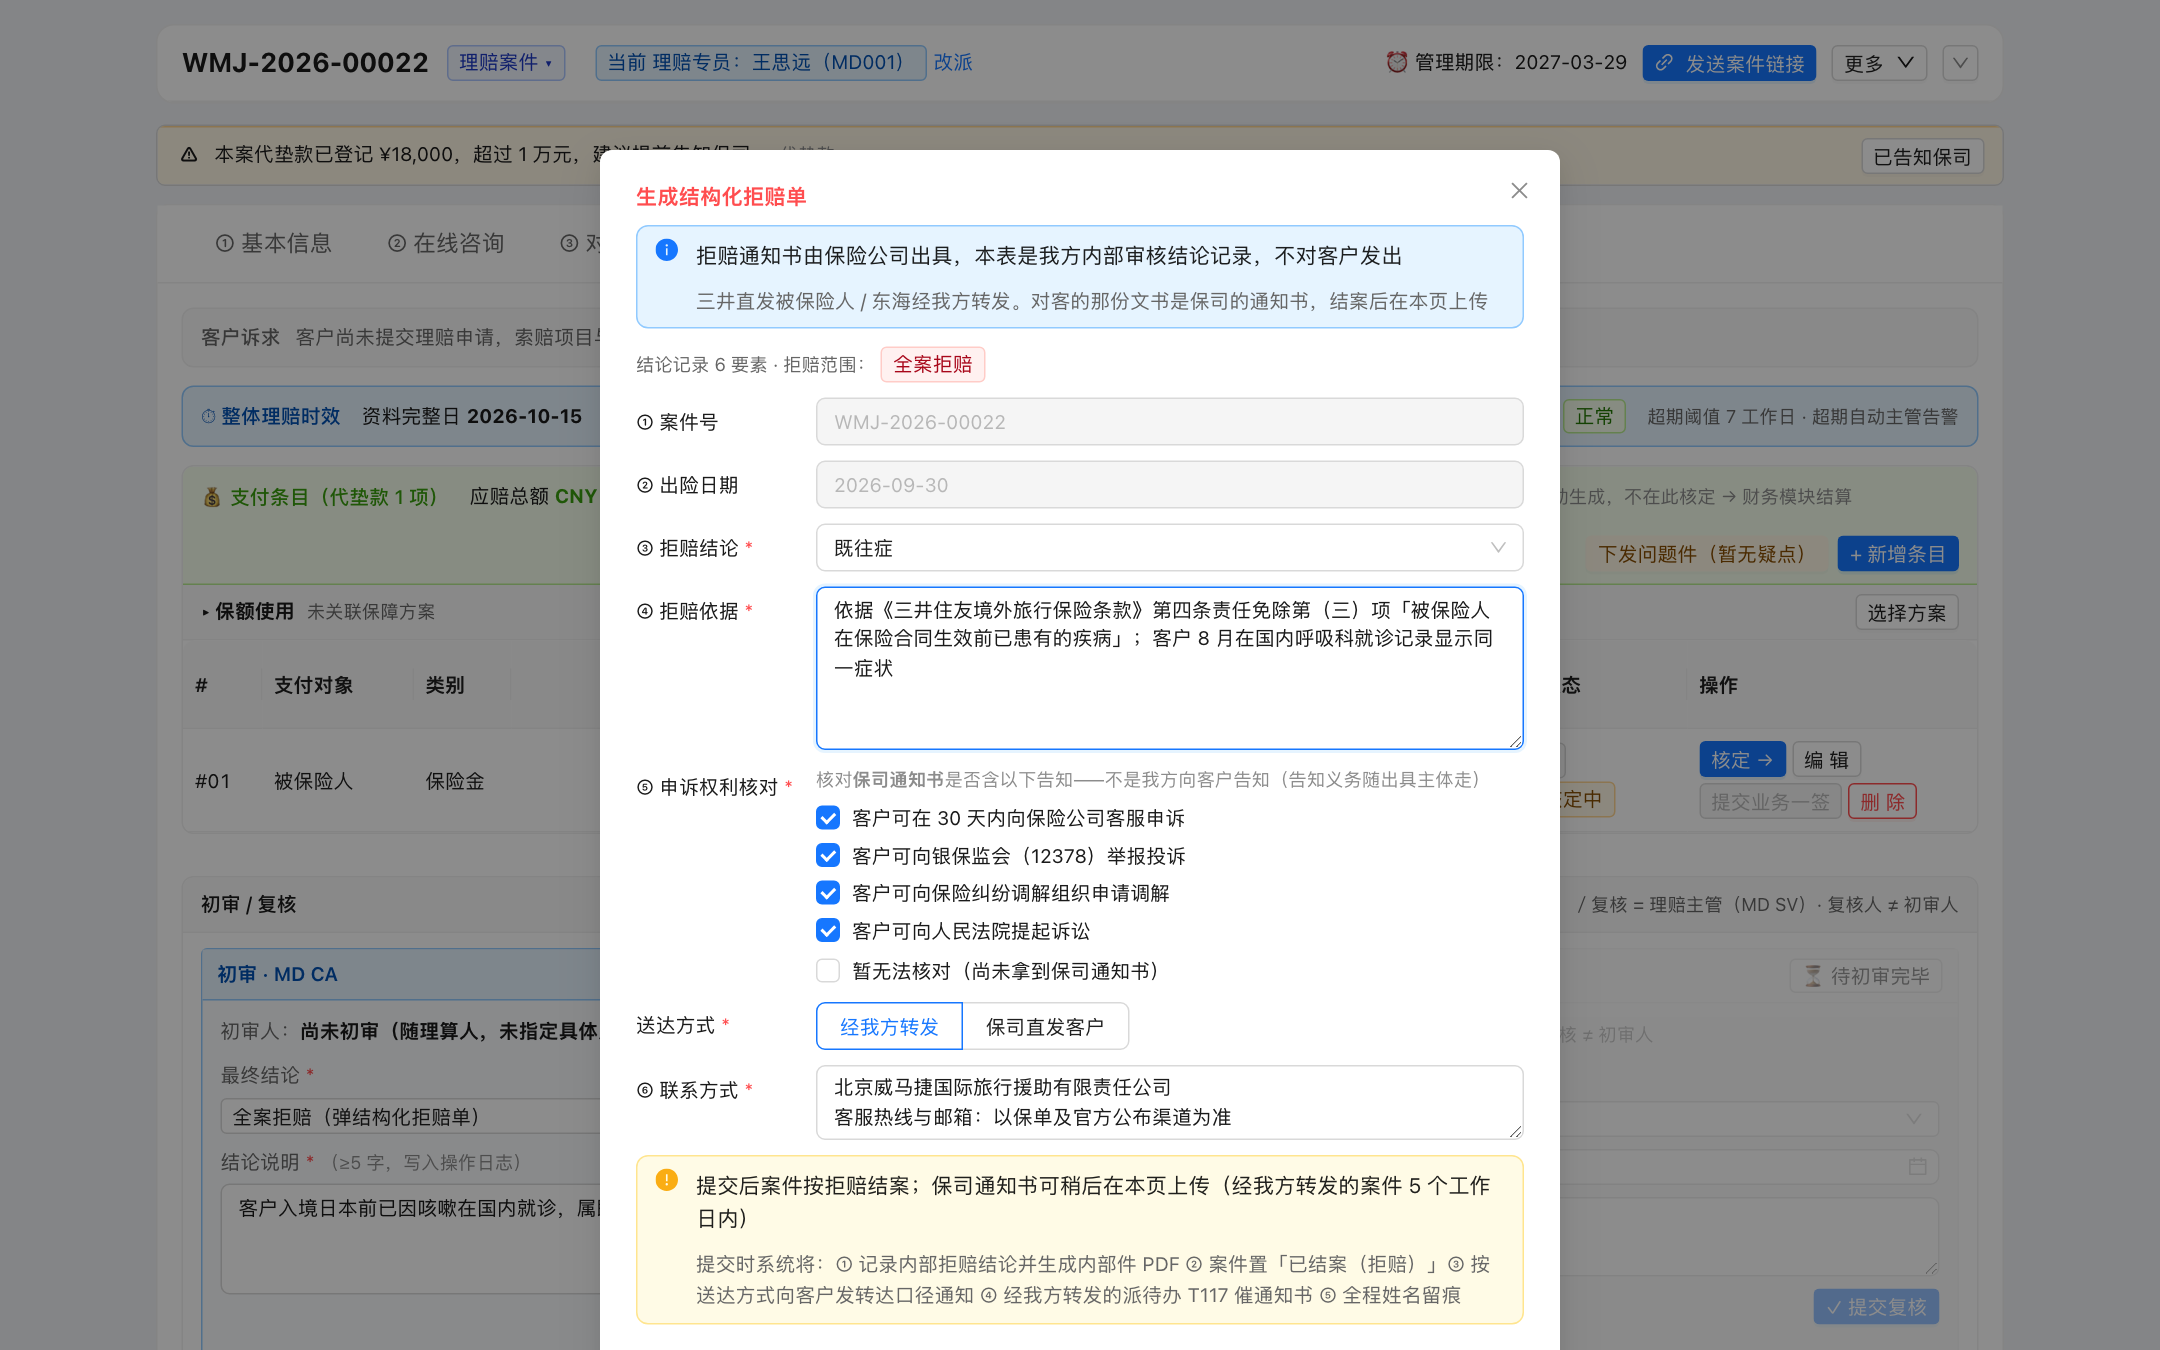Check 暂无法核对（尚未拿到保司通知书）
2160x1350 pixels.
click(x=828, y=971)
